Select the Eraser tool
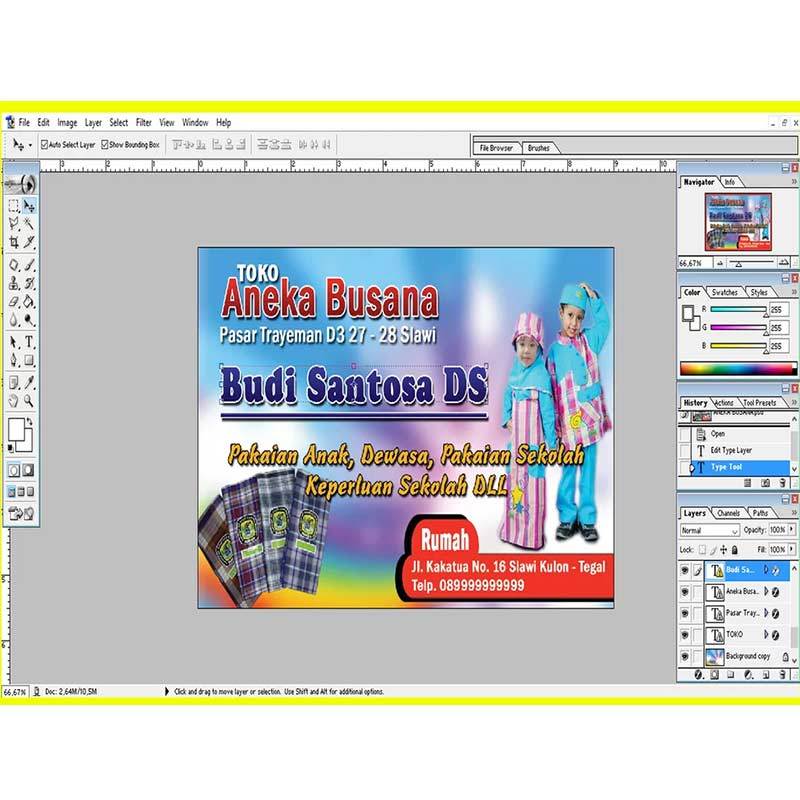800x800 pixels. (14, 302)
